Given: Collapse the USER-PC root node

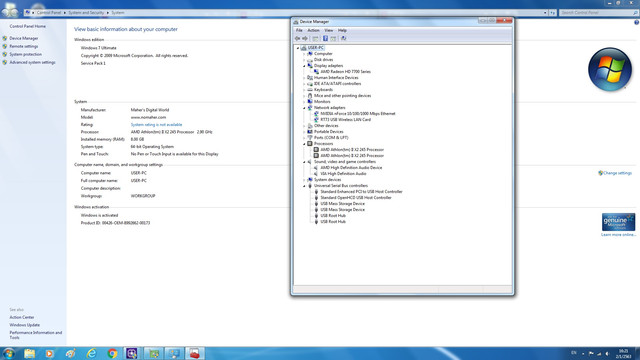Looking at the screenshot, I should (298, 48).
